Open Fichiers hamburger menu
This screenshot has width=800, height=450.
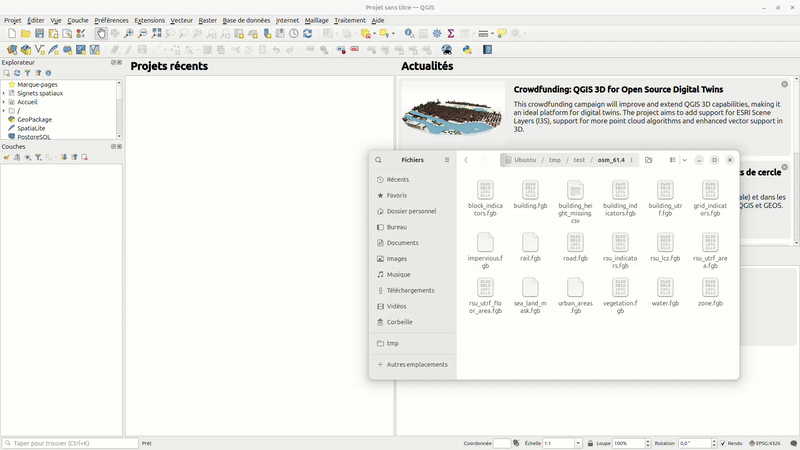coord(447,160)
